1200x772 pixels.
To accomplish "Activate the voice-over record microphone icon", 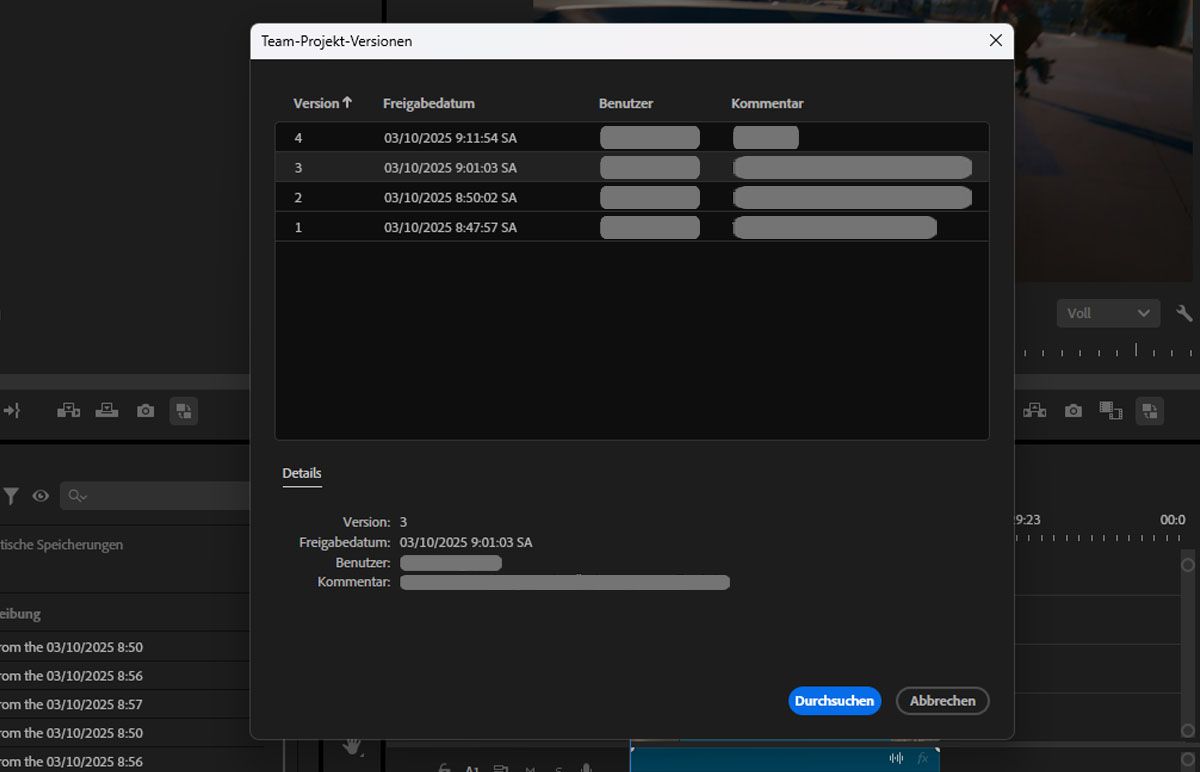I will point(585,768).
